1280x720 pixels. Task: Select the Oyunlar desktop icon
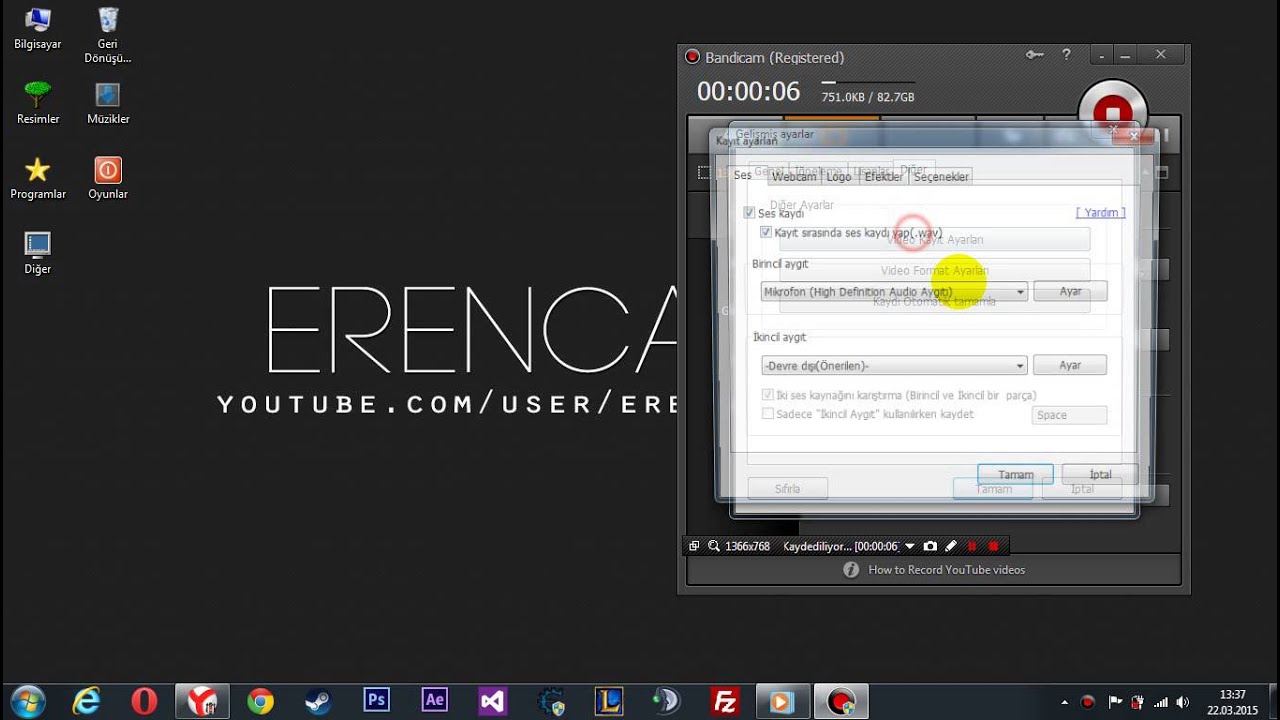point(108,178)
